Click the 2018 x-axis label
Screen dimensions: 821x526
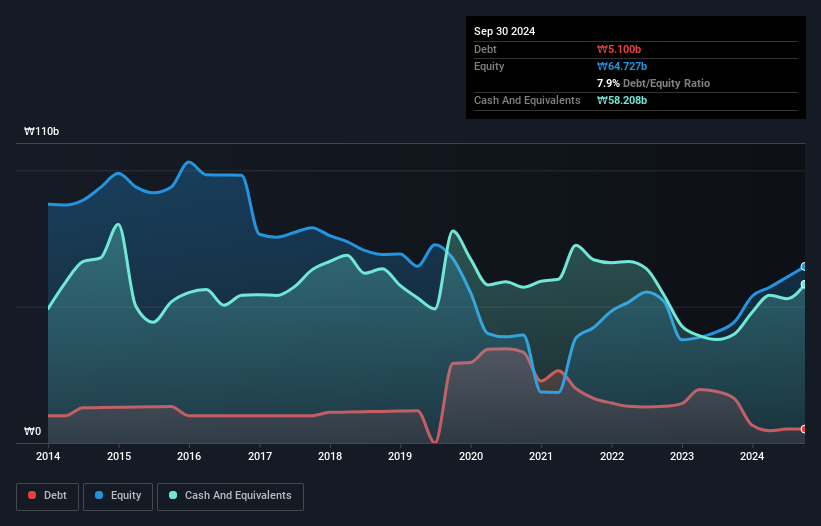click(x=330, y=456)
